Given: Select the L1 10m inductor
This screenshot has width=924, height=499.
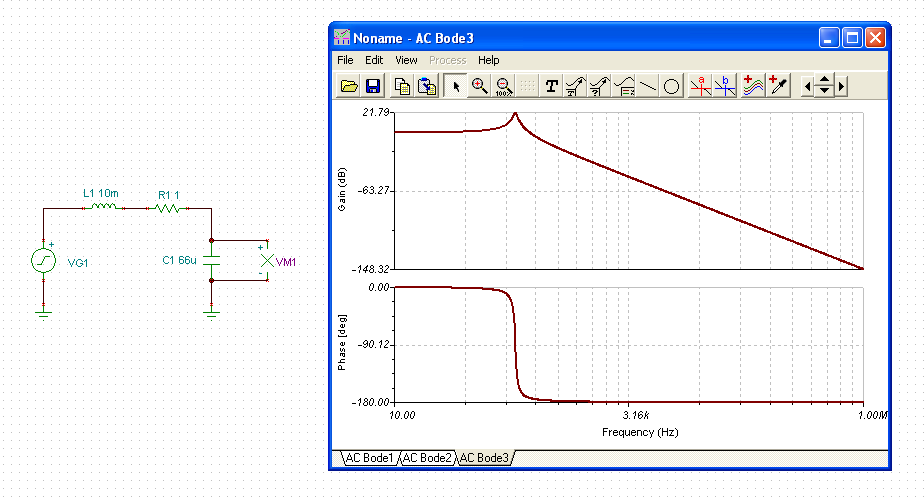Looking at the screenshot, I should tap(104, 206).
